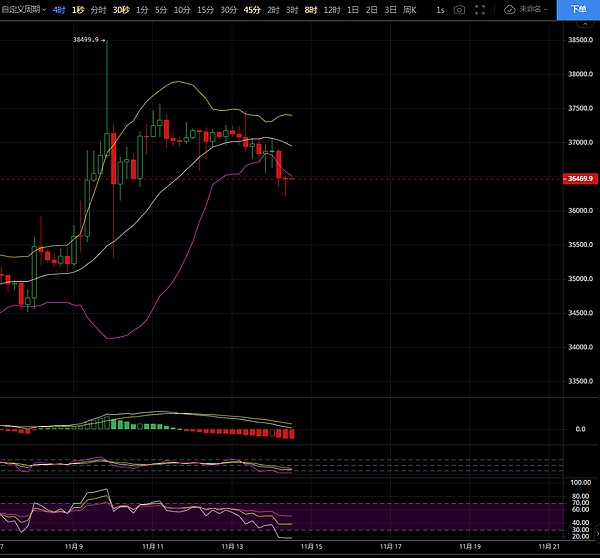Click the 38499.9 high price marker
Viewport: 600px width, 558px height.
coord(87,40)
